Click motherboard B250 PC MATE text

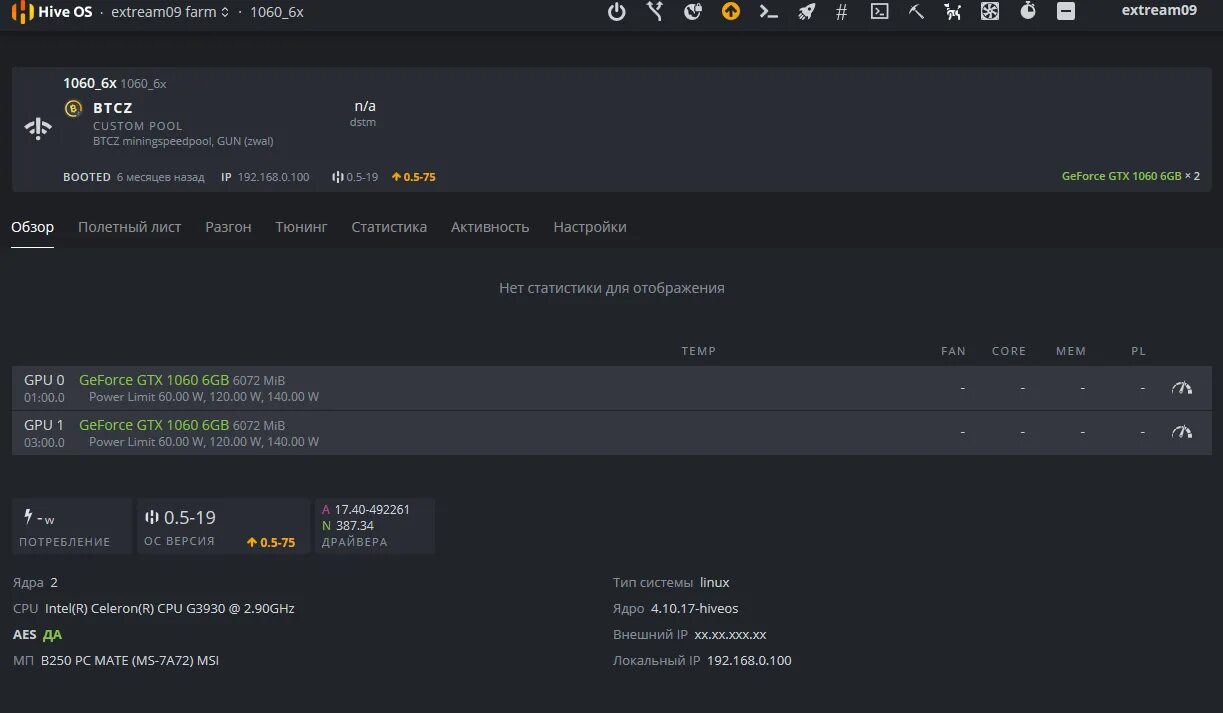[130, 660]
